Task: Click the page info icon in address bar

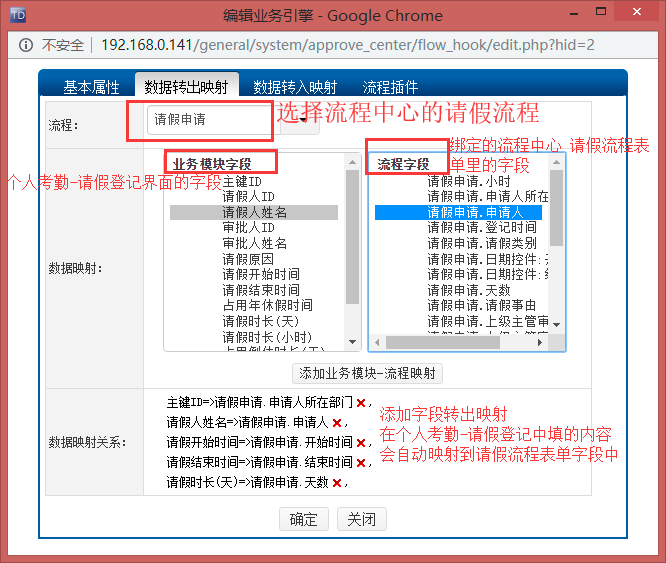Action: [24, 46]
